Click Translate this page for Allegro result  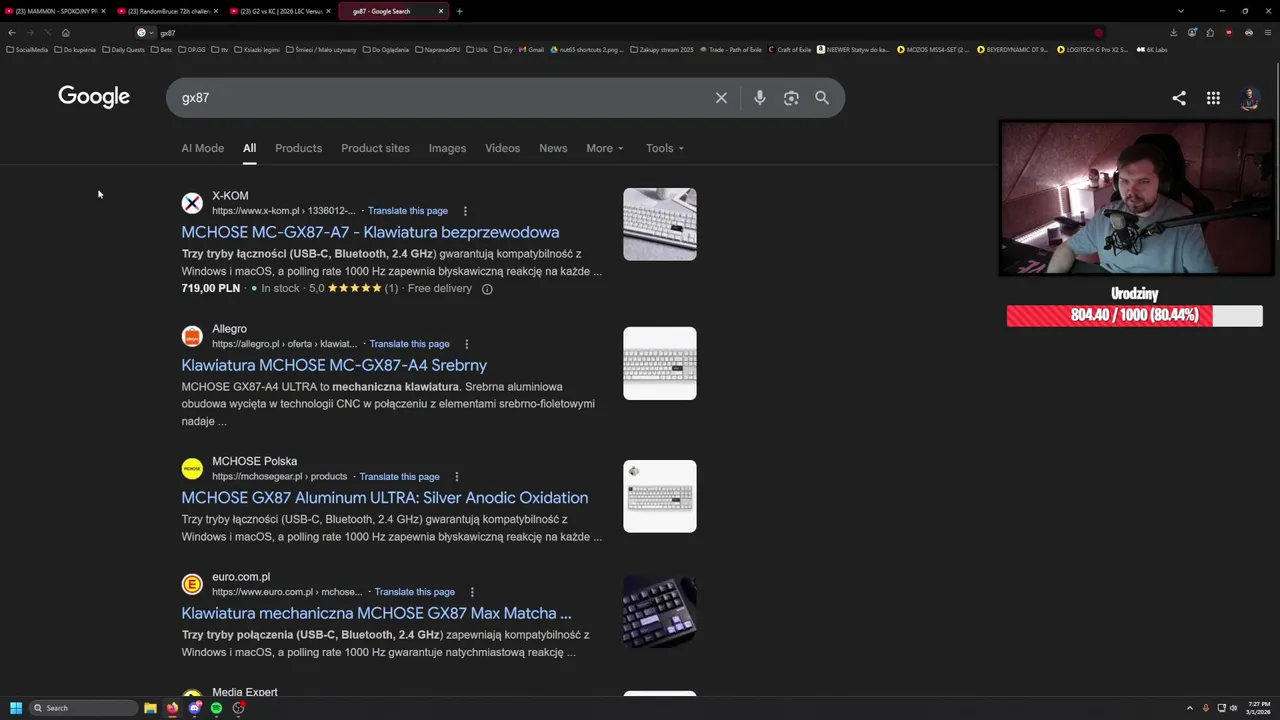point(409,344)
